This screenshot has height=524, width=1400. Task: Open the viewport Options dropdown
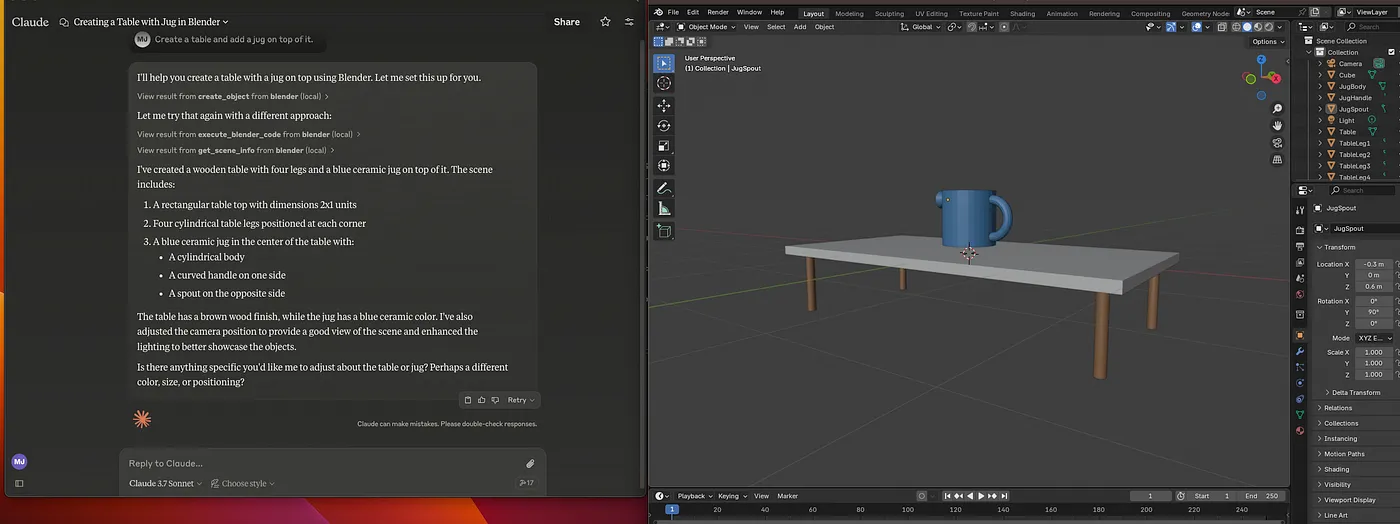[1268, 41]
